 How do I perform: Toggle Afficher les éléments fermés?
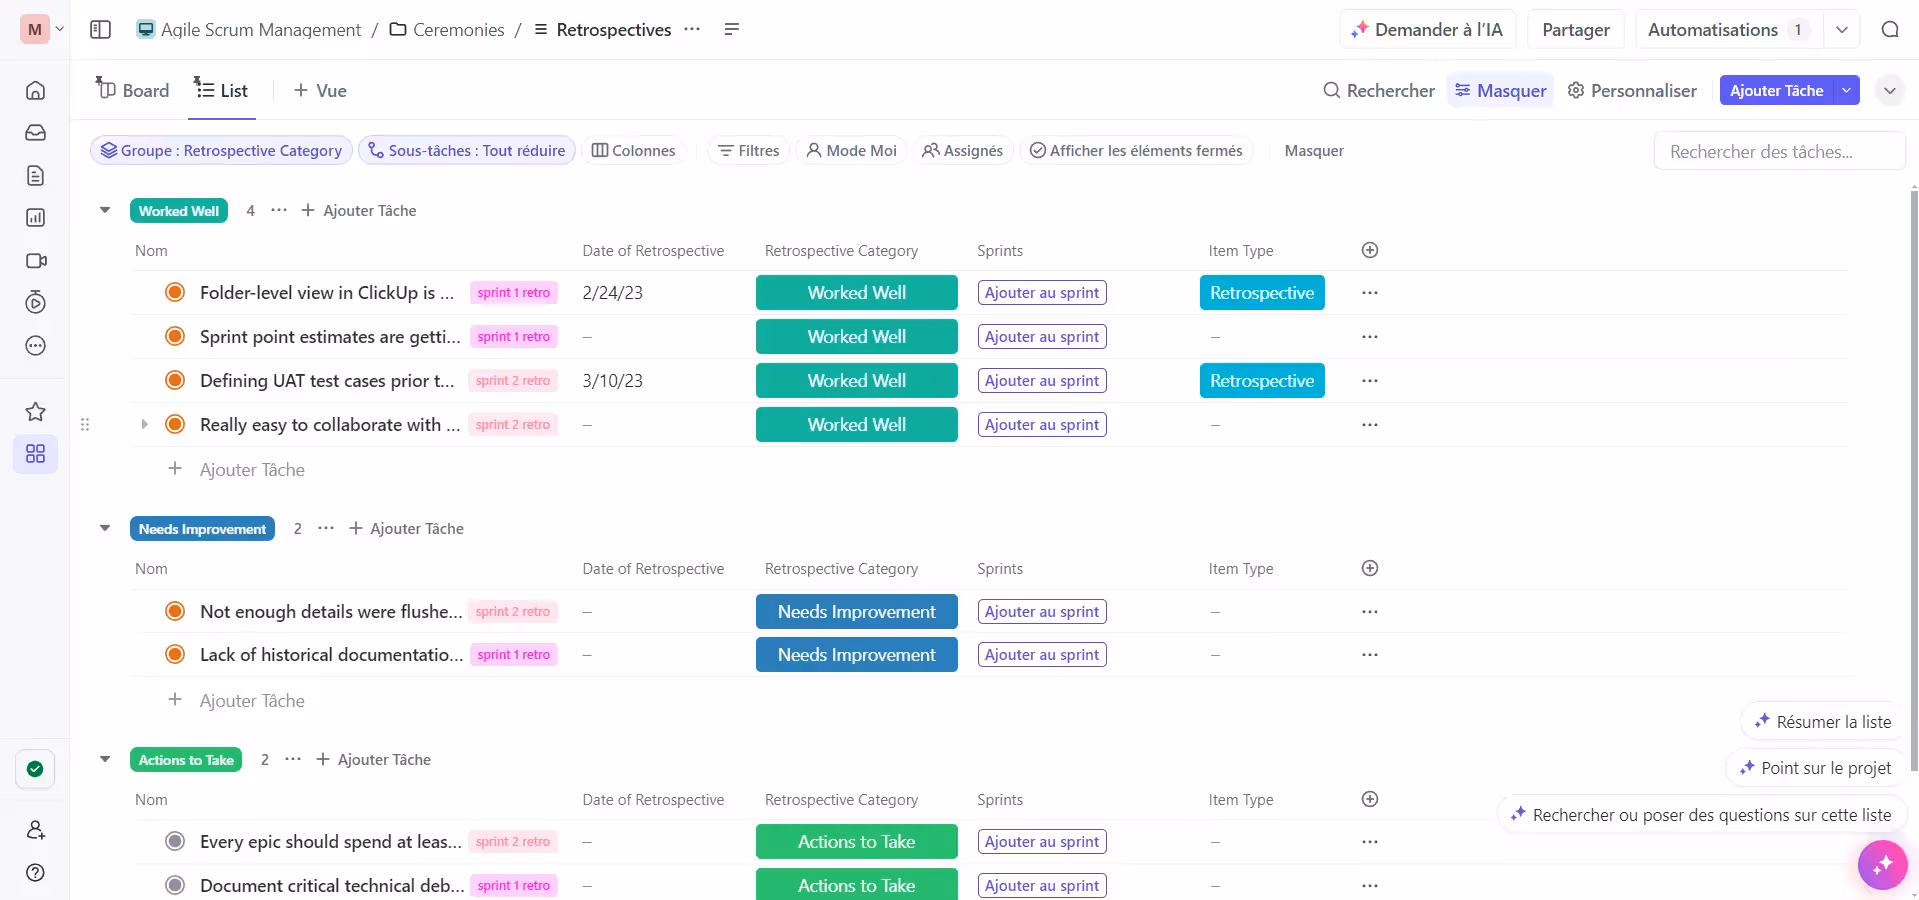(1137, 150)
